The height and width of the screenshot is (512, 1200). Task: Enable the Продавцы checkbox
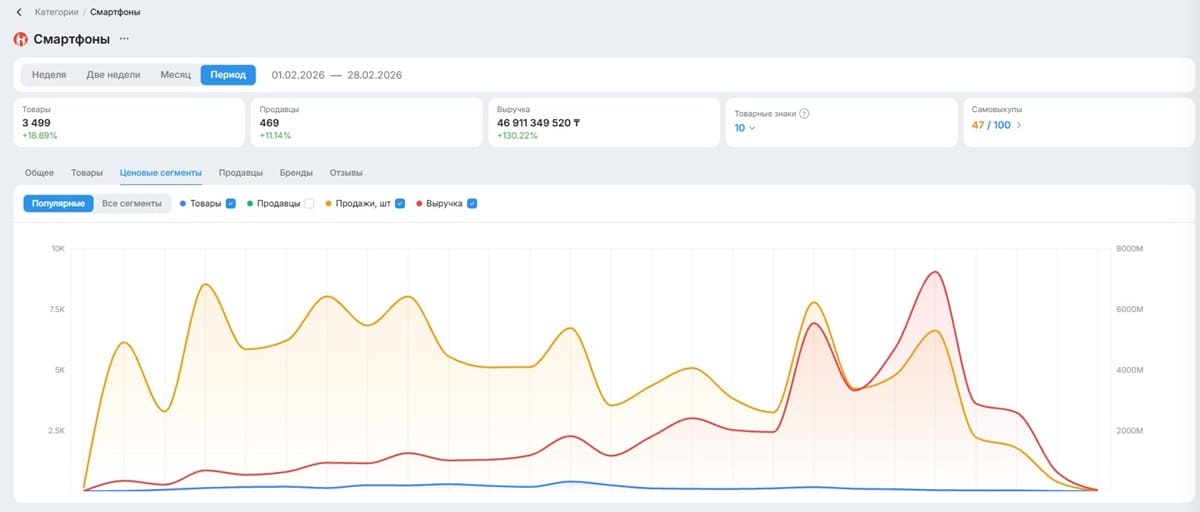(x=309, y=203)
